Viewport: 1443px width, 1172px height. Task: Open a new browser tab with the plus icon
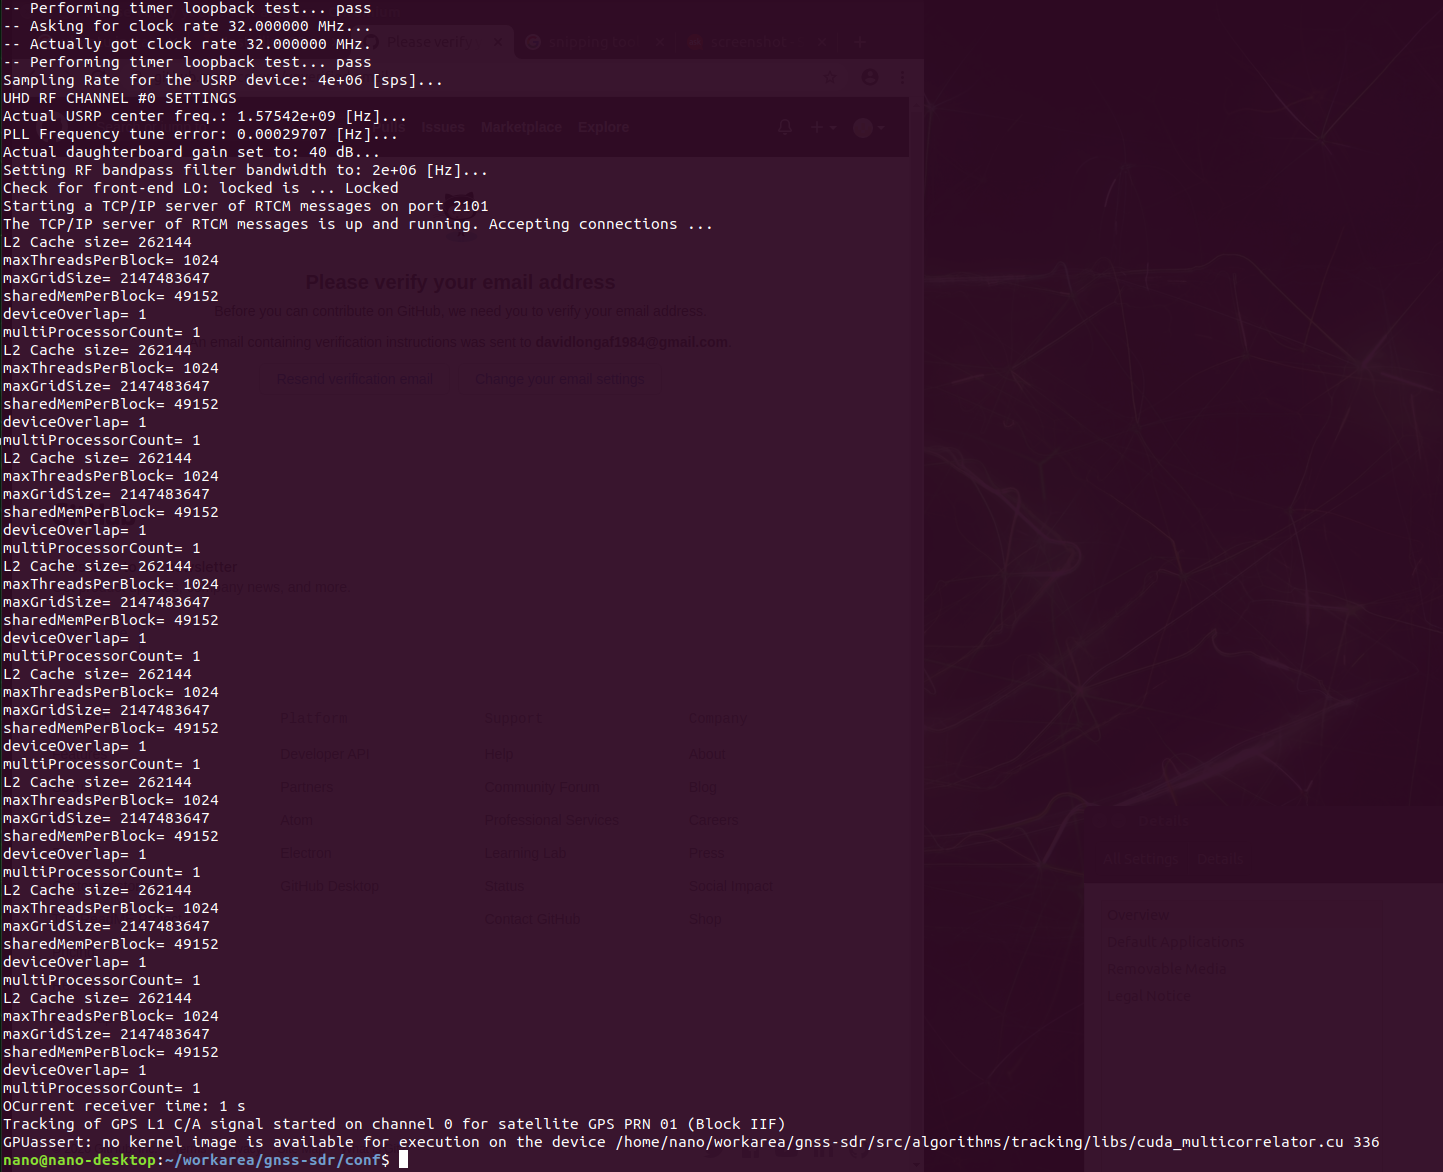(860, 42)
